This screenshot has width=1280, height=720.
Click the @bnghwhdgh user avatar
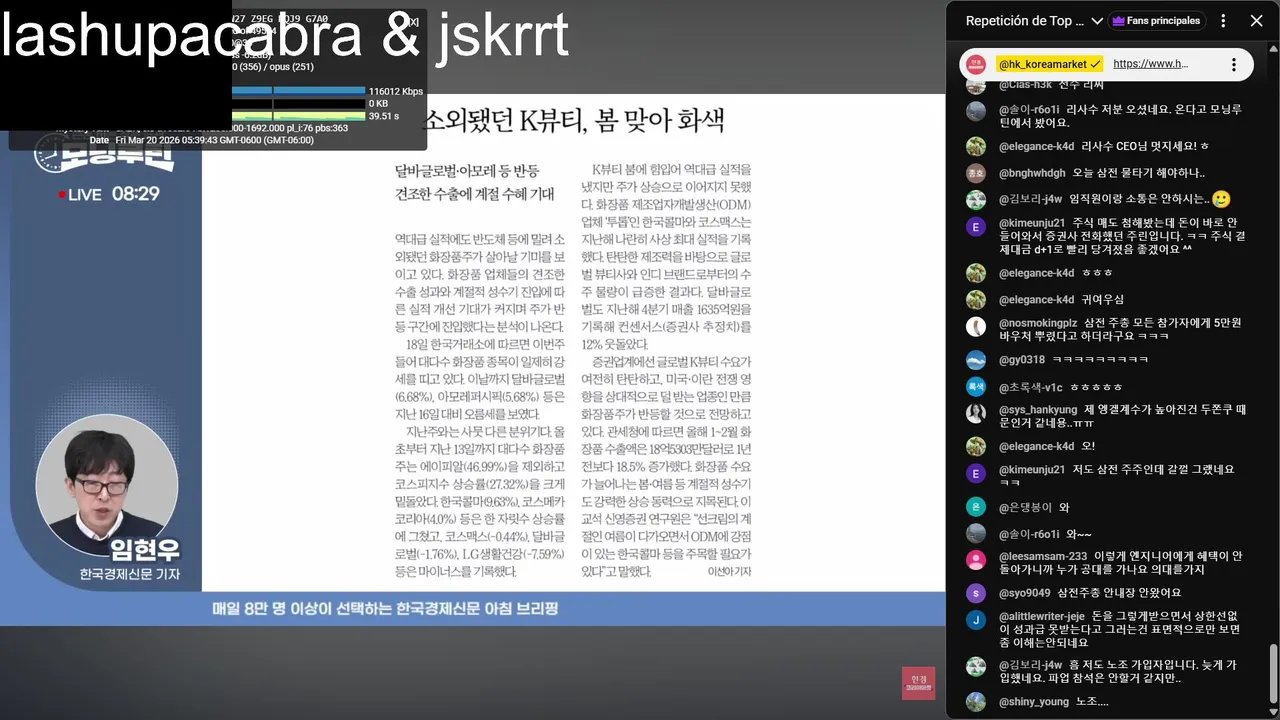976,173
